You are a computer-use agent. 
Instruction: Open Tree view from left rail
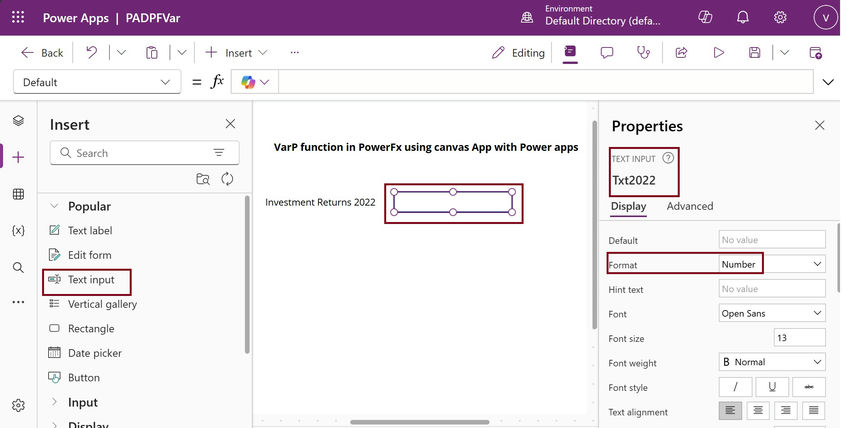point(18,120)
